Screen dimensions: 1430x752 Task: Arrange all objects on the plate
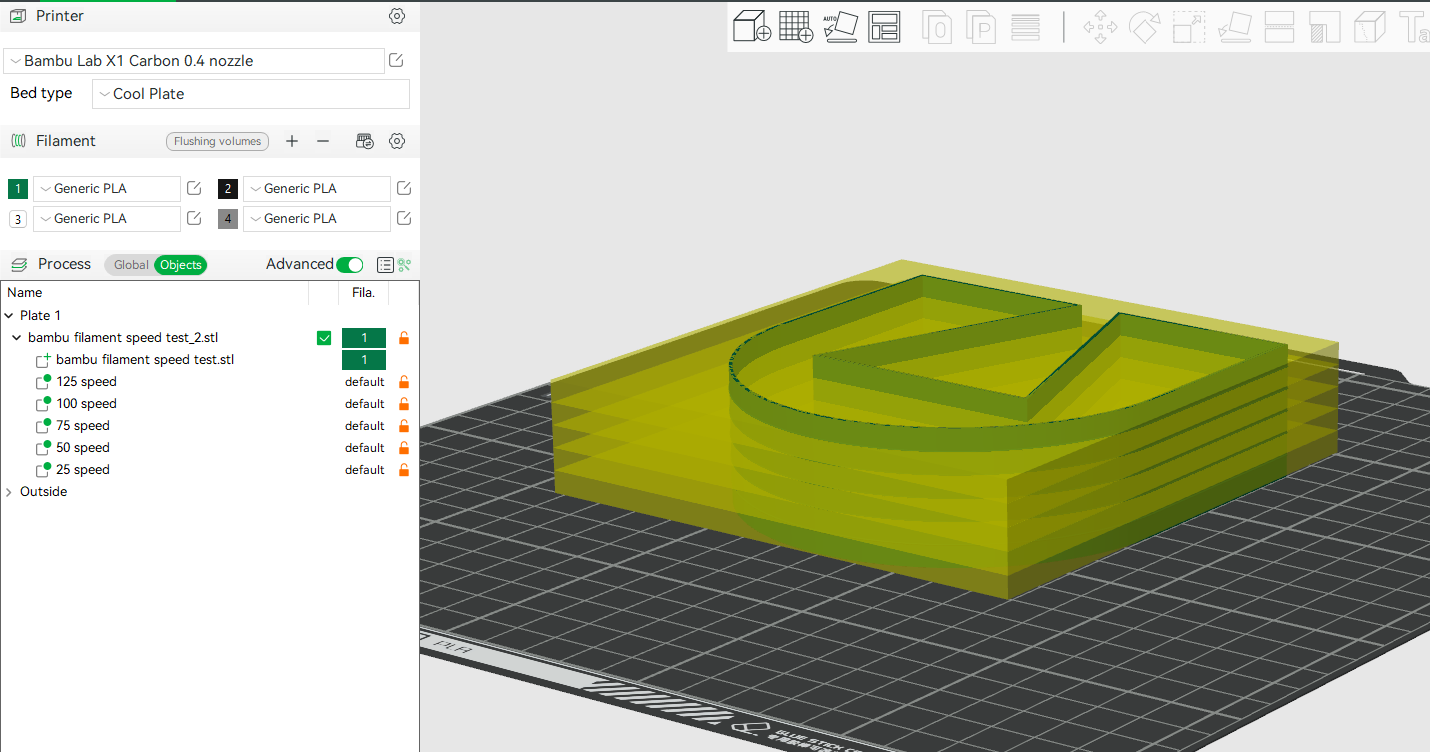click(x=884, y=27)
